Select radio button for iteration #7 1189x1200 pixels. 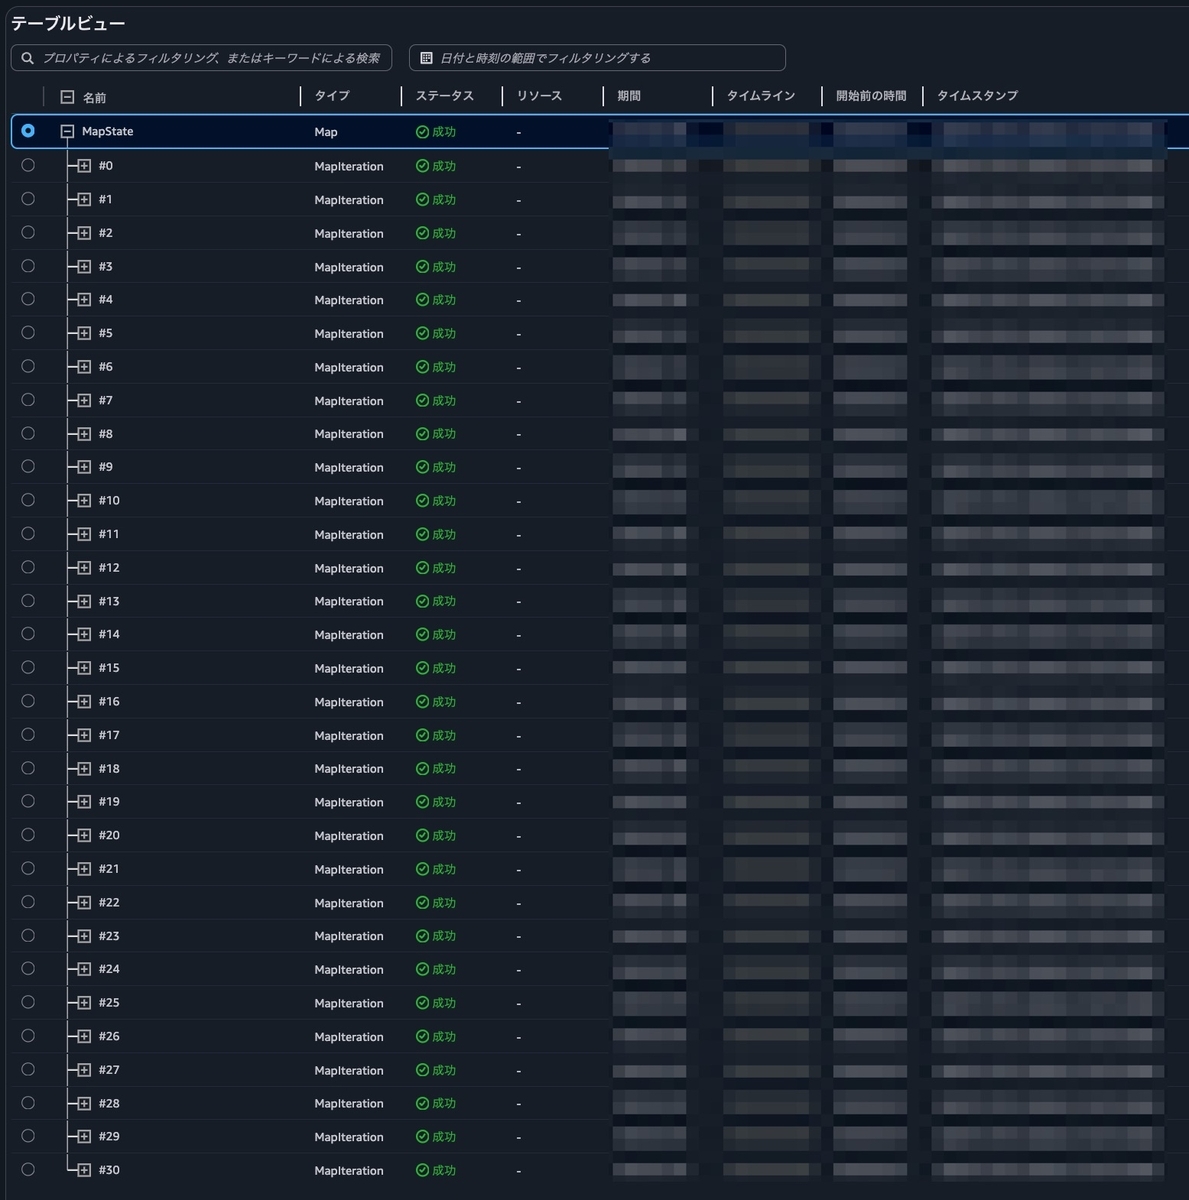28,400
